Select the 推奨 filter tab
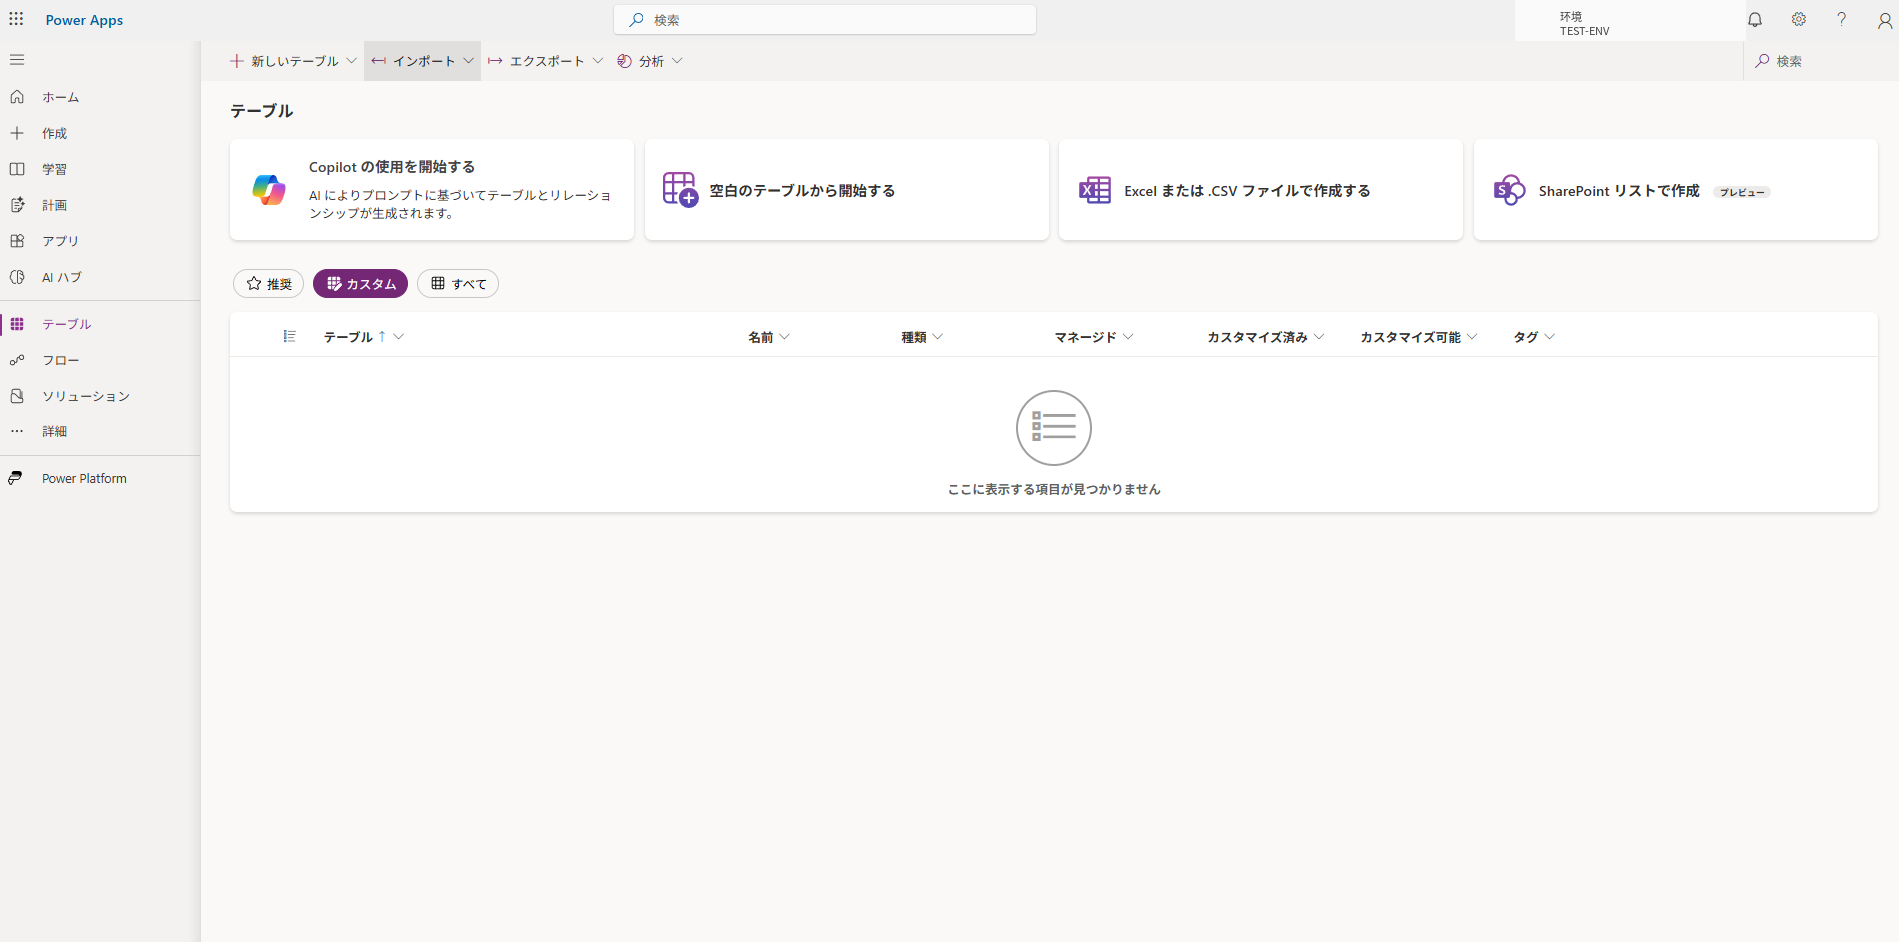 point(268,284)
